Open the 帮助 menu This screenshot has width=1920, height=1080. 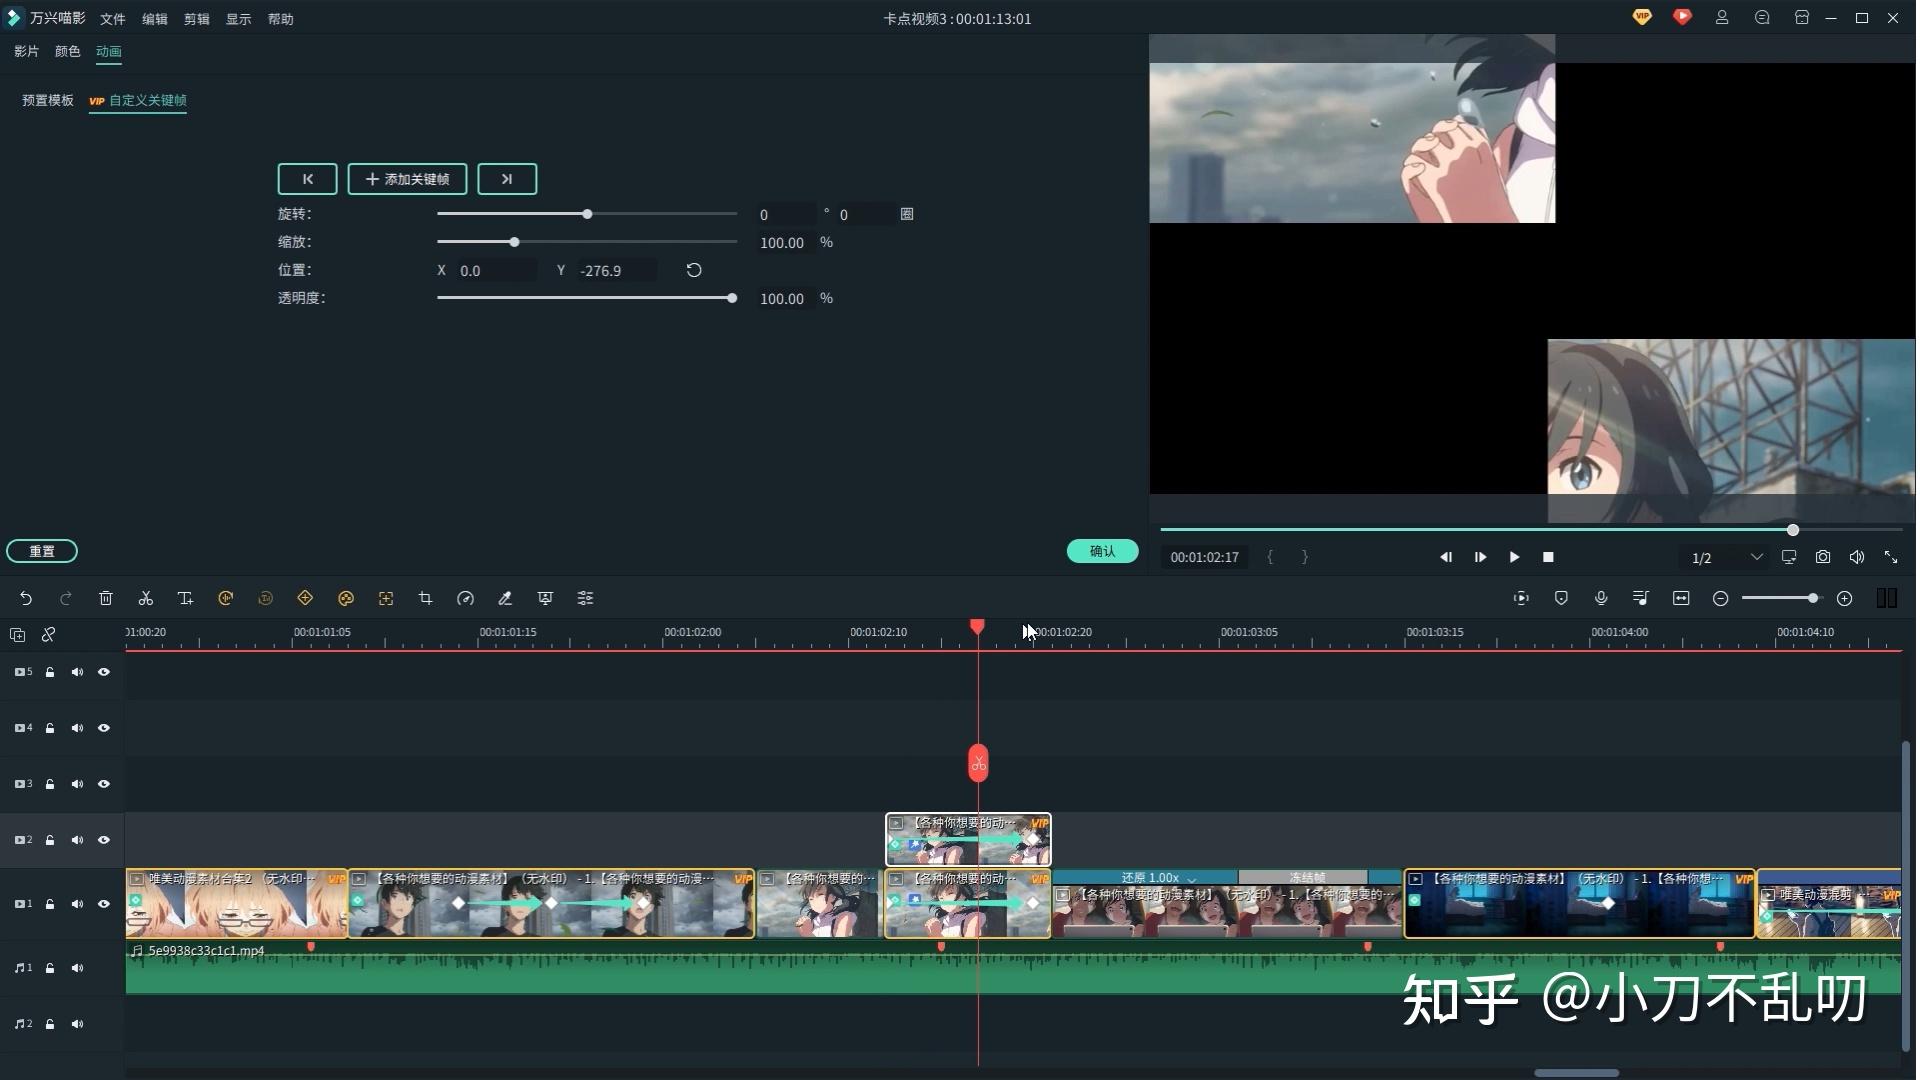pos(281,19)
